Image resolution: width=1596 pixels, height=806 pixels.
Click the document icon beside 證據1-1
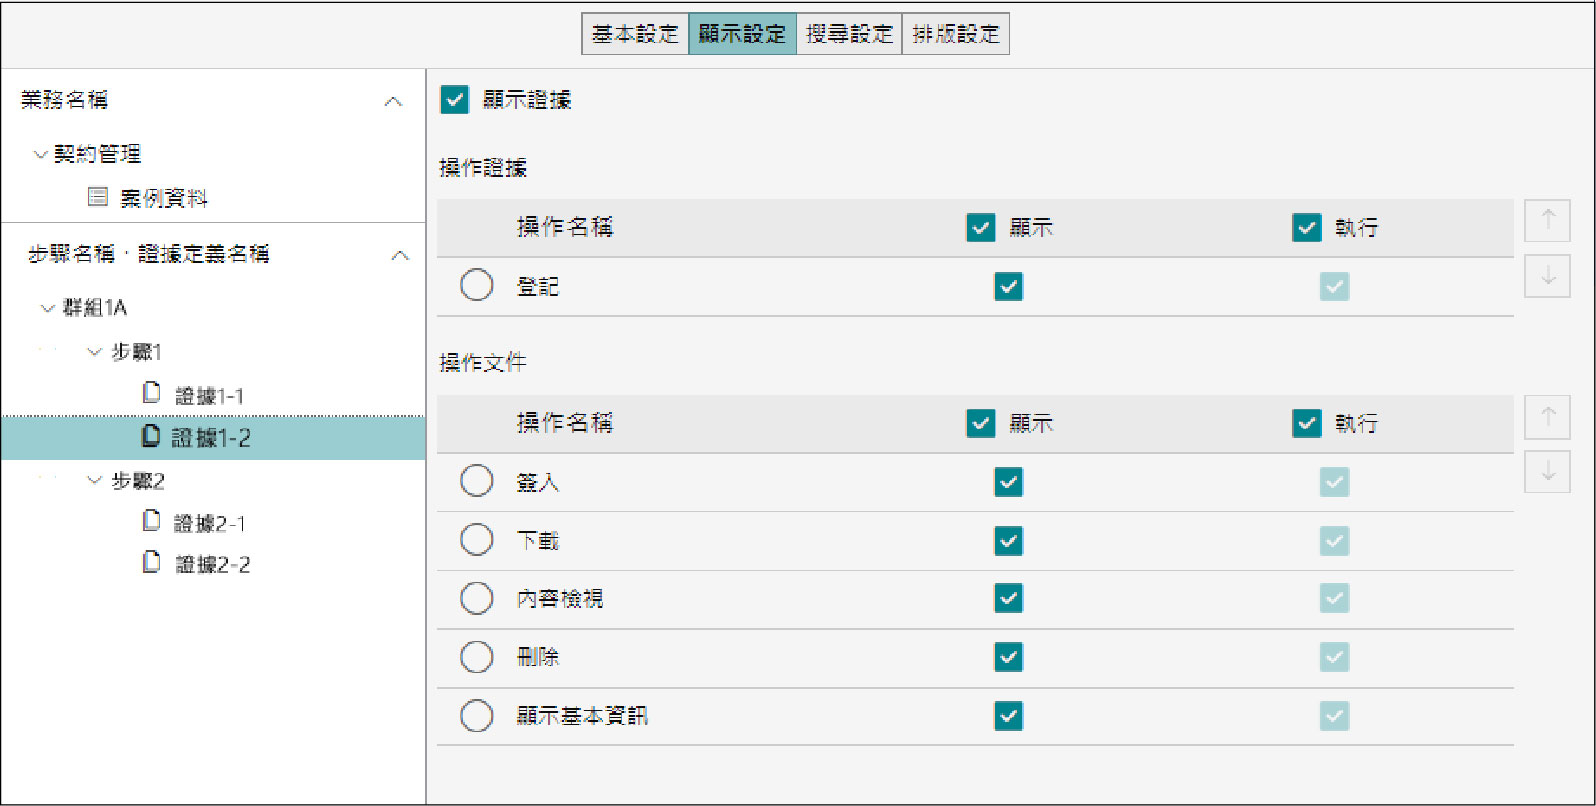[x=152, y=393]
